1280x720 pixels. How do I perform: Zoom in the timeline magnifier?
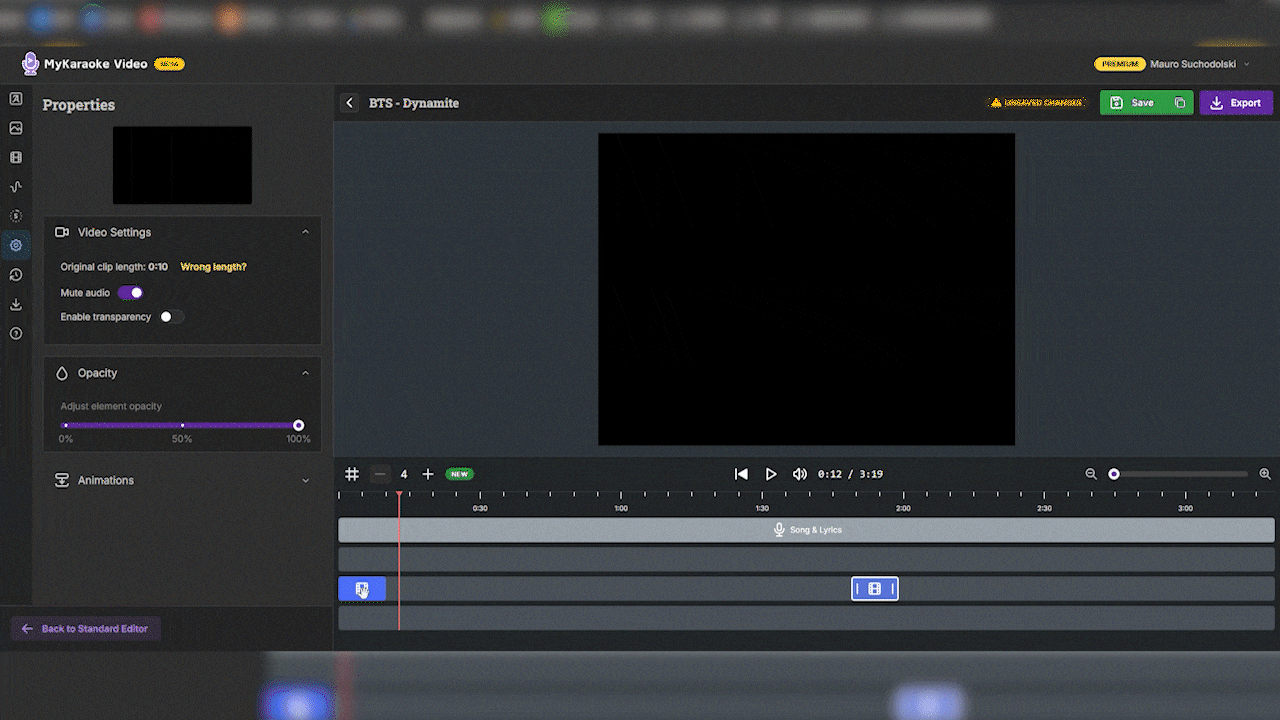[x=1265, y=474]
